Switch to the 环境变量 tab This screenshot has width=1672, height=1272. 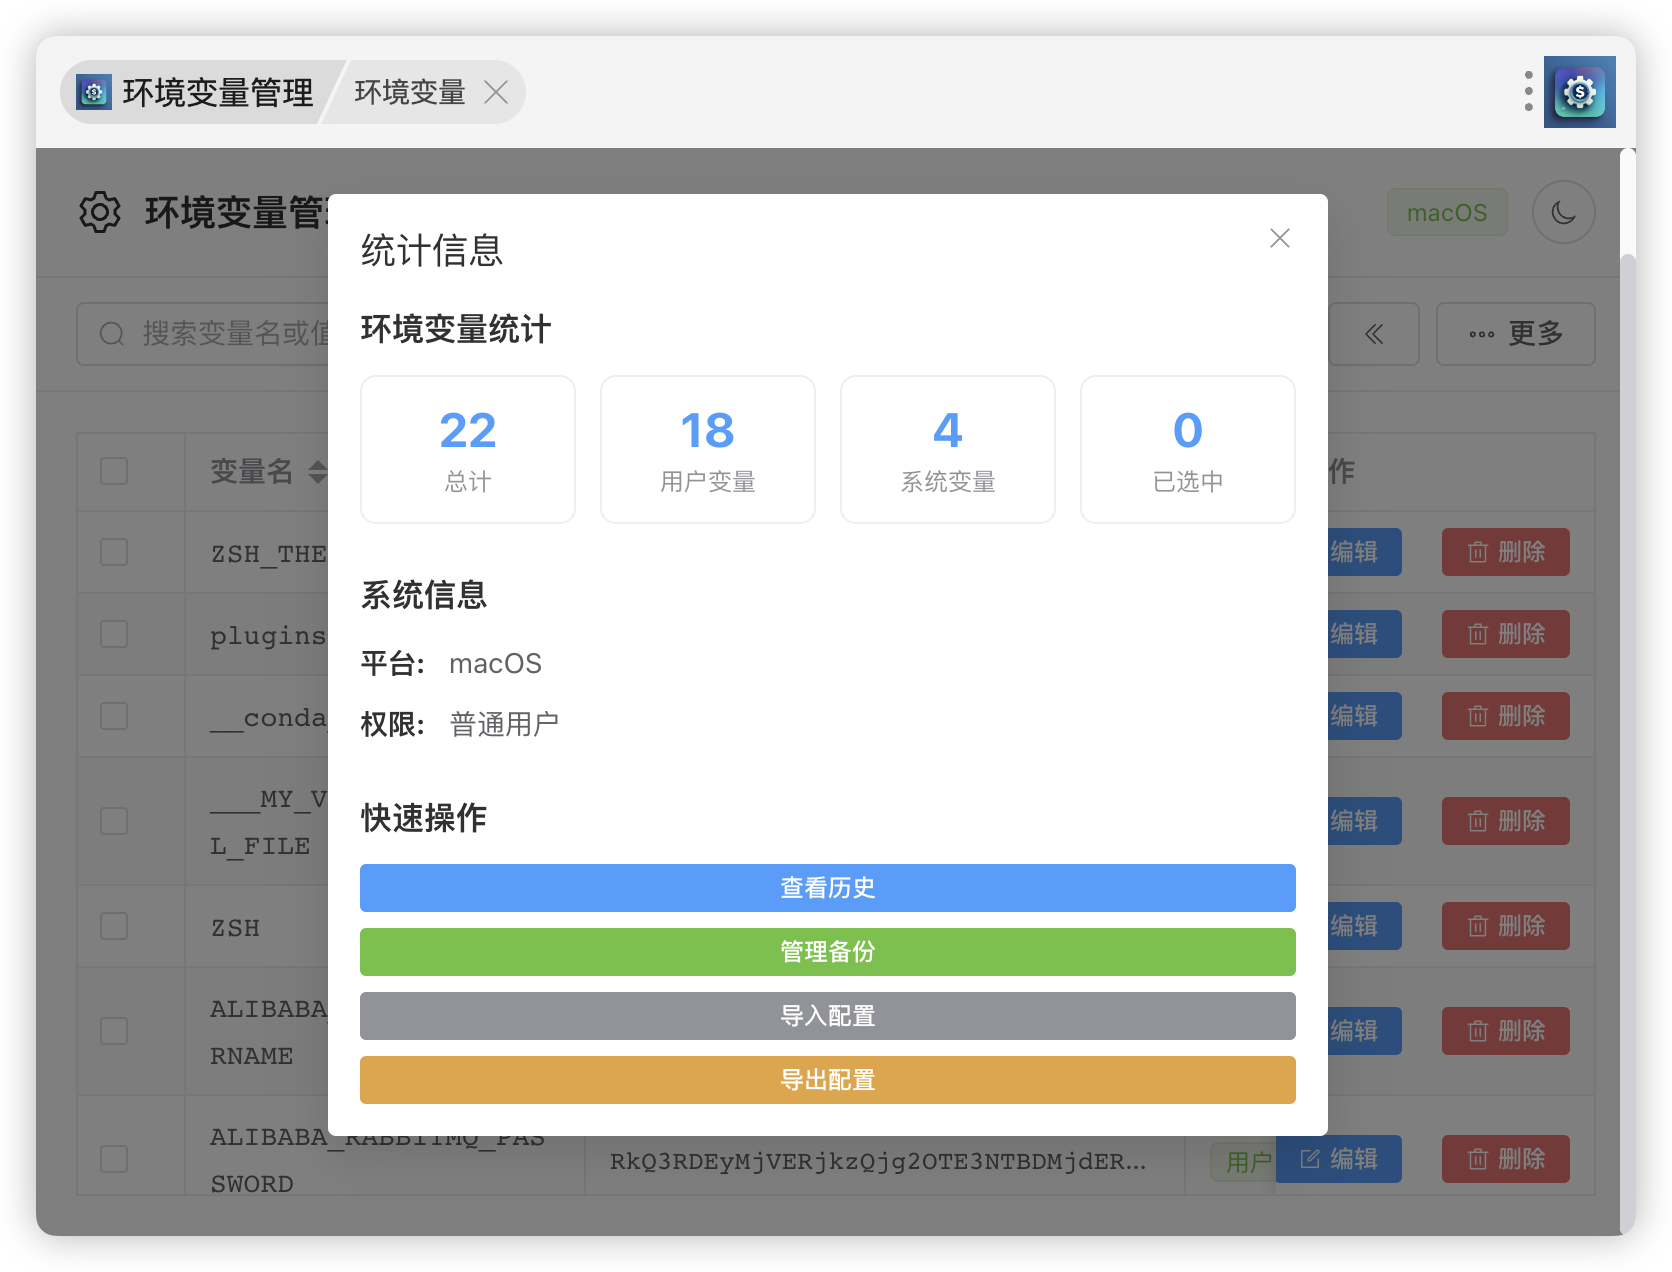tap(410, 92)
